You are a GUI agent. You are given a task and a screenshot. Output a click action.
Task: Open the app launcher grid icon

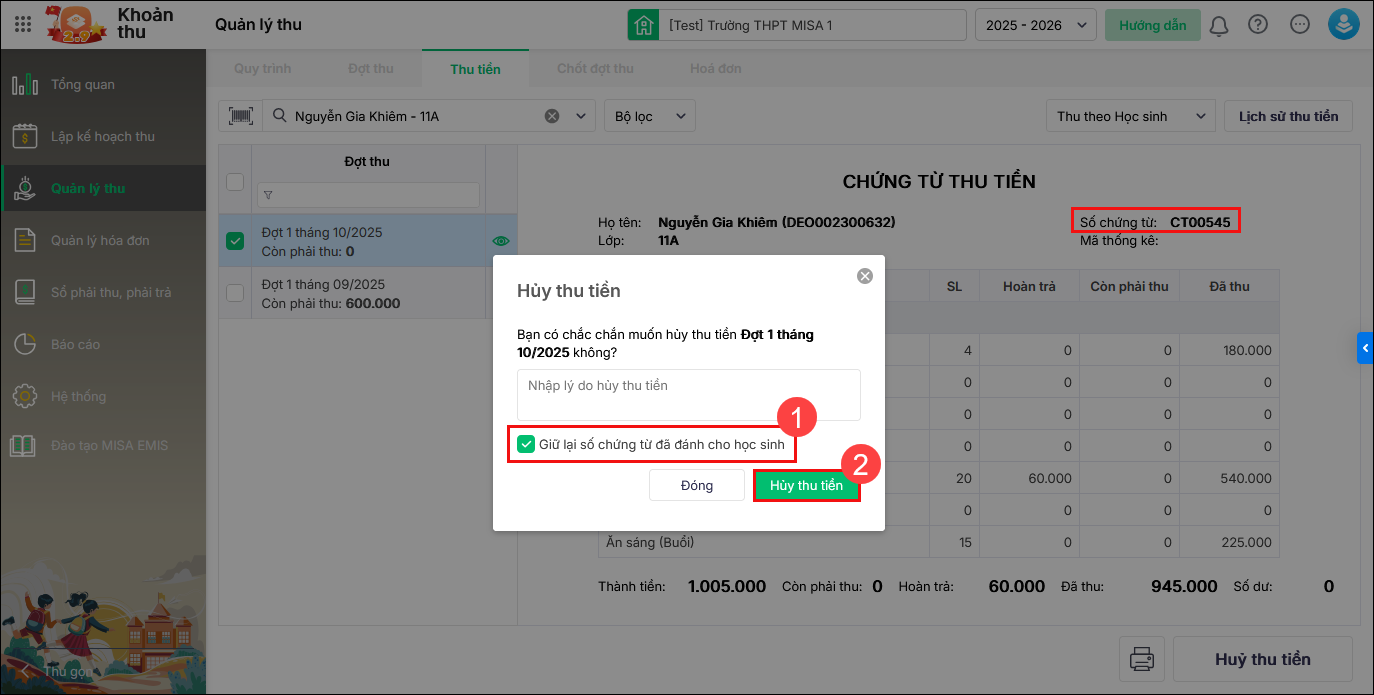pyautogui.click(x=23, y=24)
